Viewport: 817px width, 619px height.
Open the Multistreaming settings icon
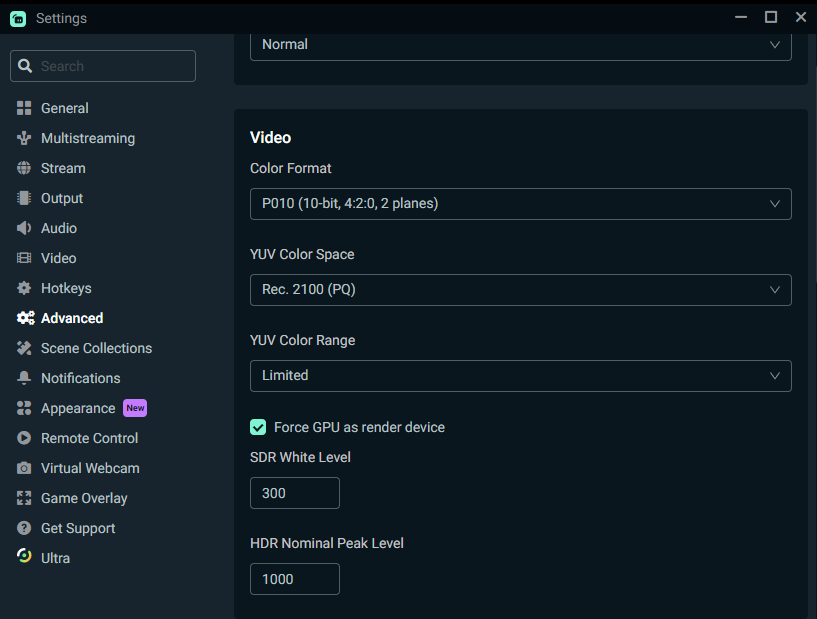click(22, 138)
